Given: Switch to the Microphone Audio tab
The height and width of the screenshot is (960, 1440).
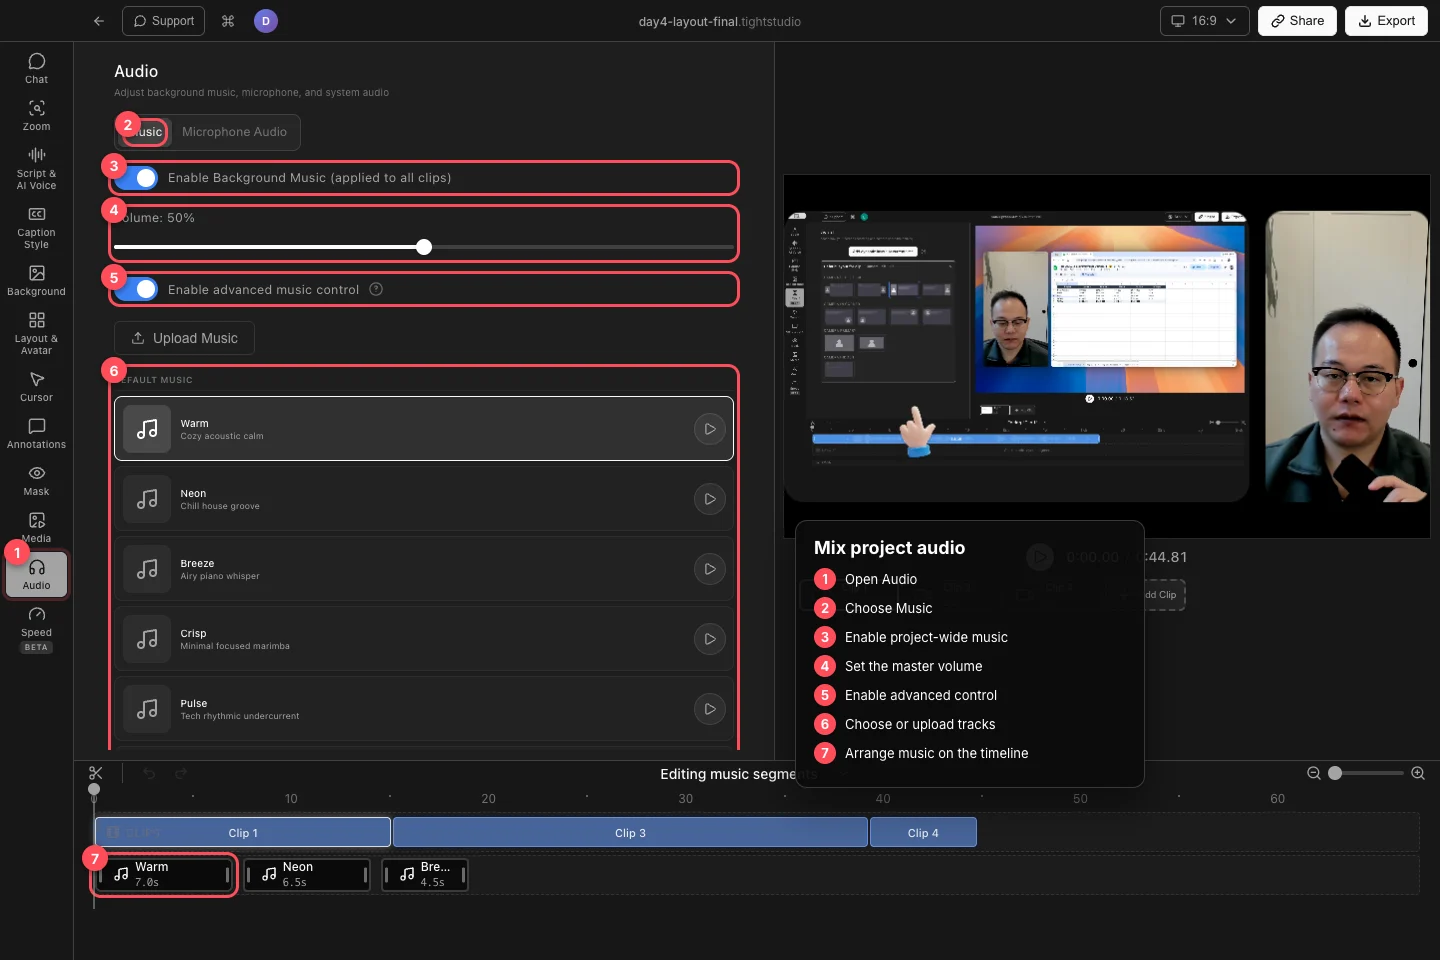Looking at the screenshot, I should click(x=234, y=132).
